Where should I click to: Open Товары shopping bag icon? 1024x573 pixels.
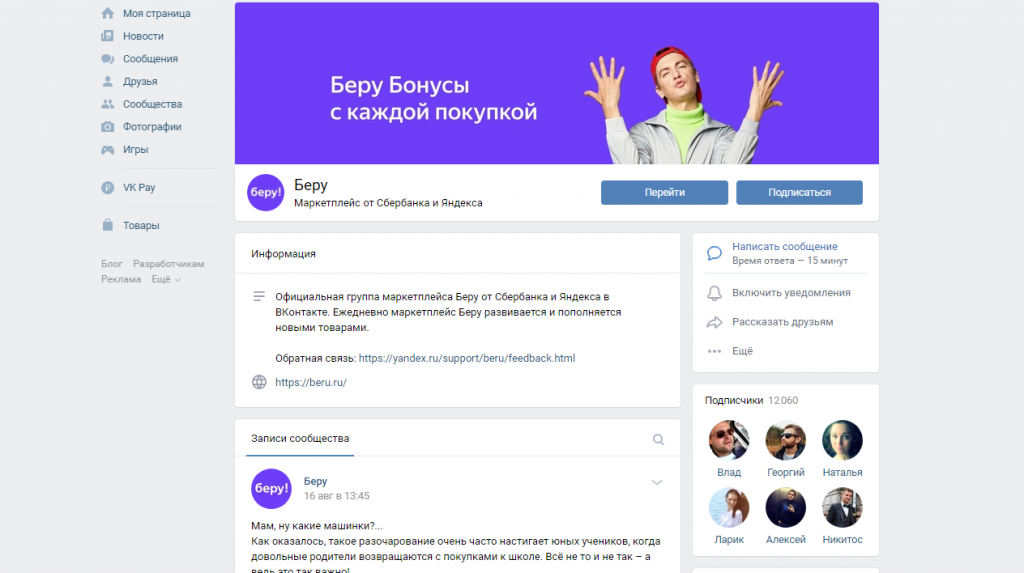click(x=108, y=225)
